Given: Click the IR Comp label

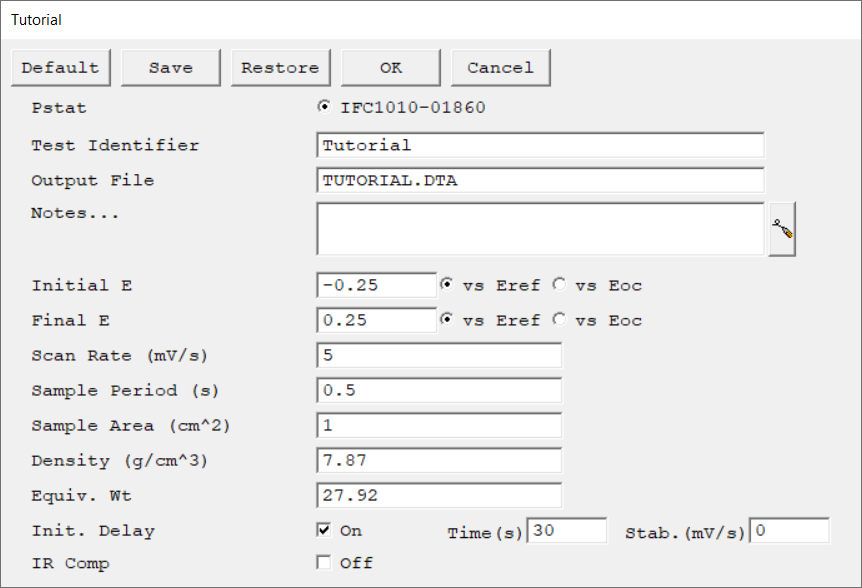Looking at the screenshot, I should click(70, 563).
